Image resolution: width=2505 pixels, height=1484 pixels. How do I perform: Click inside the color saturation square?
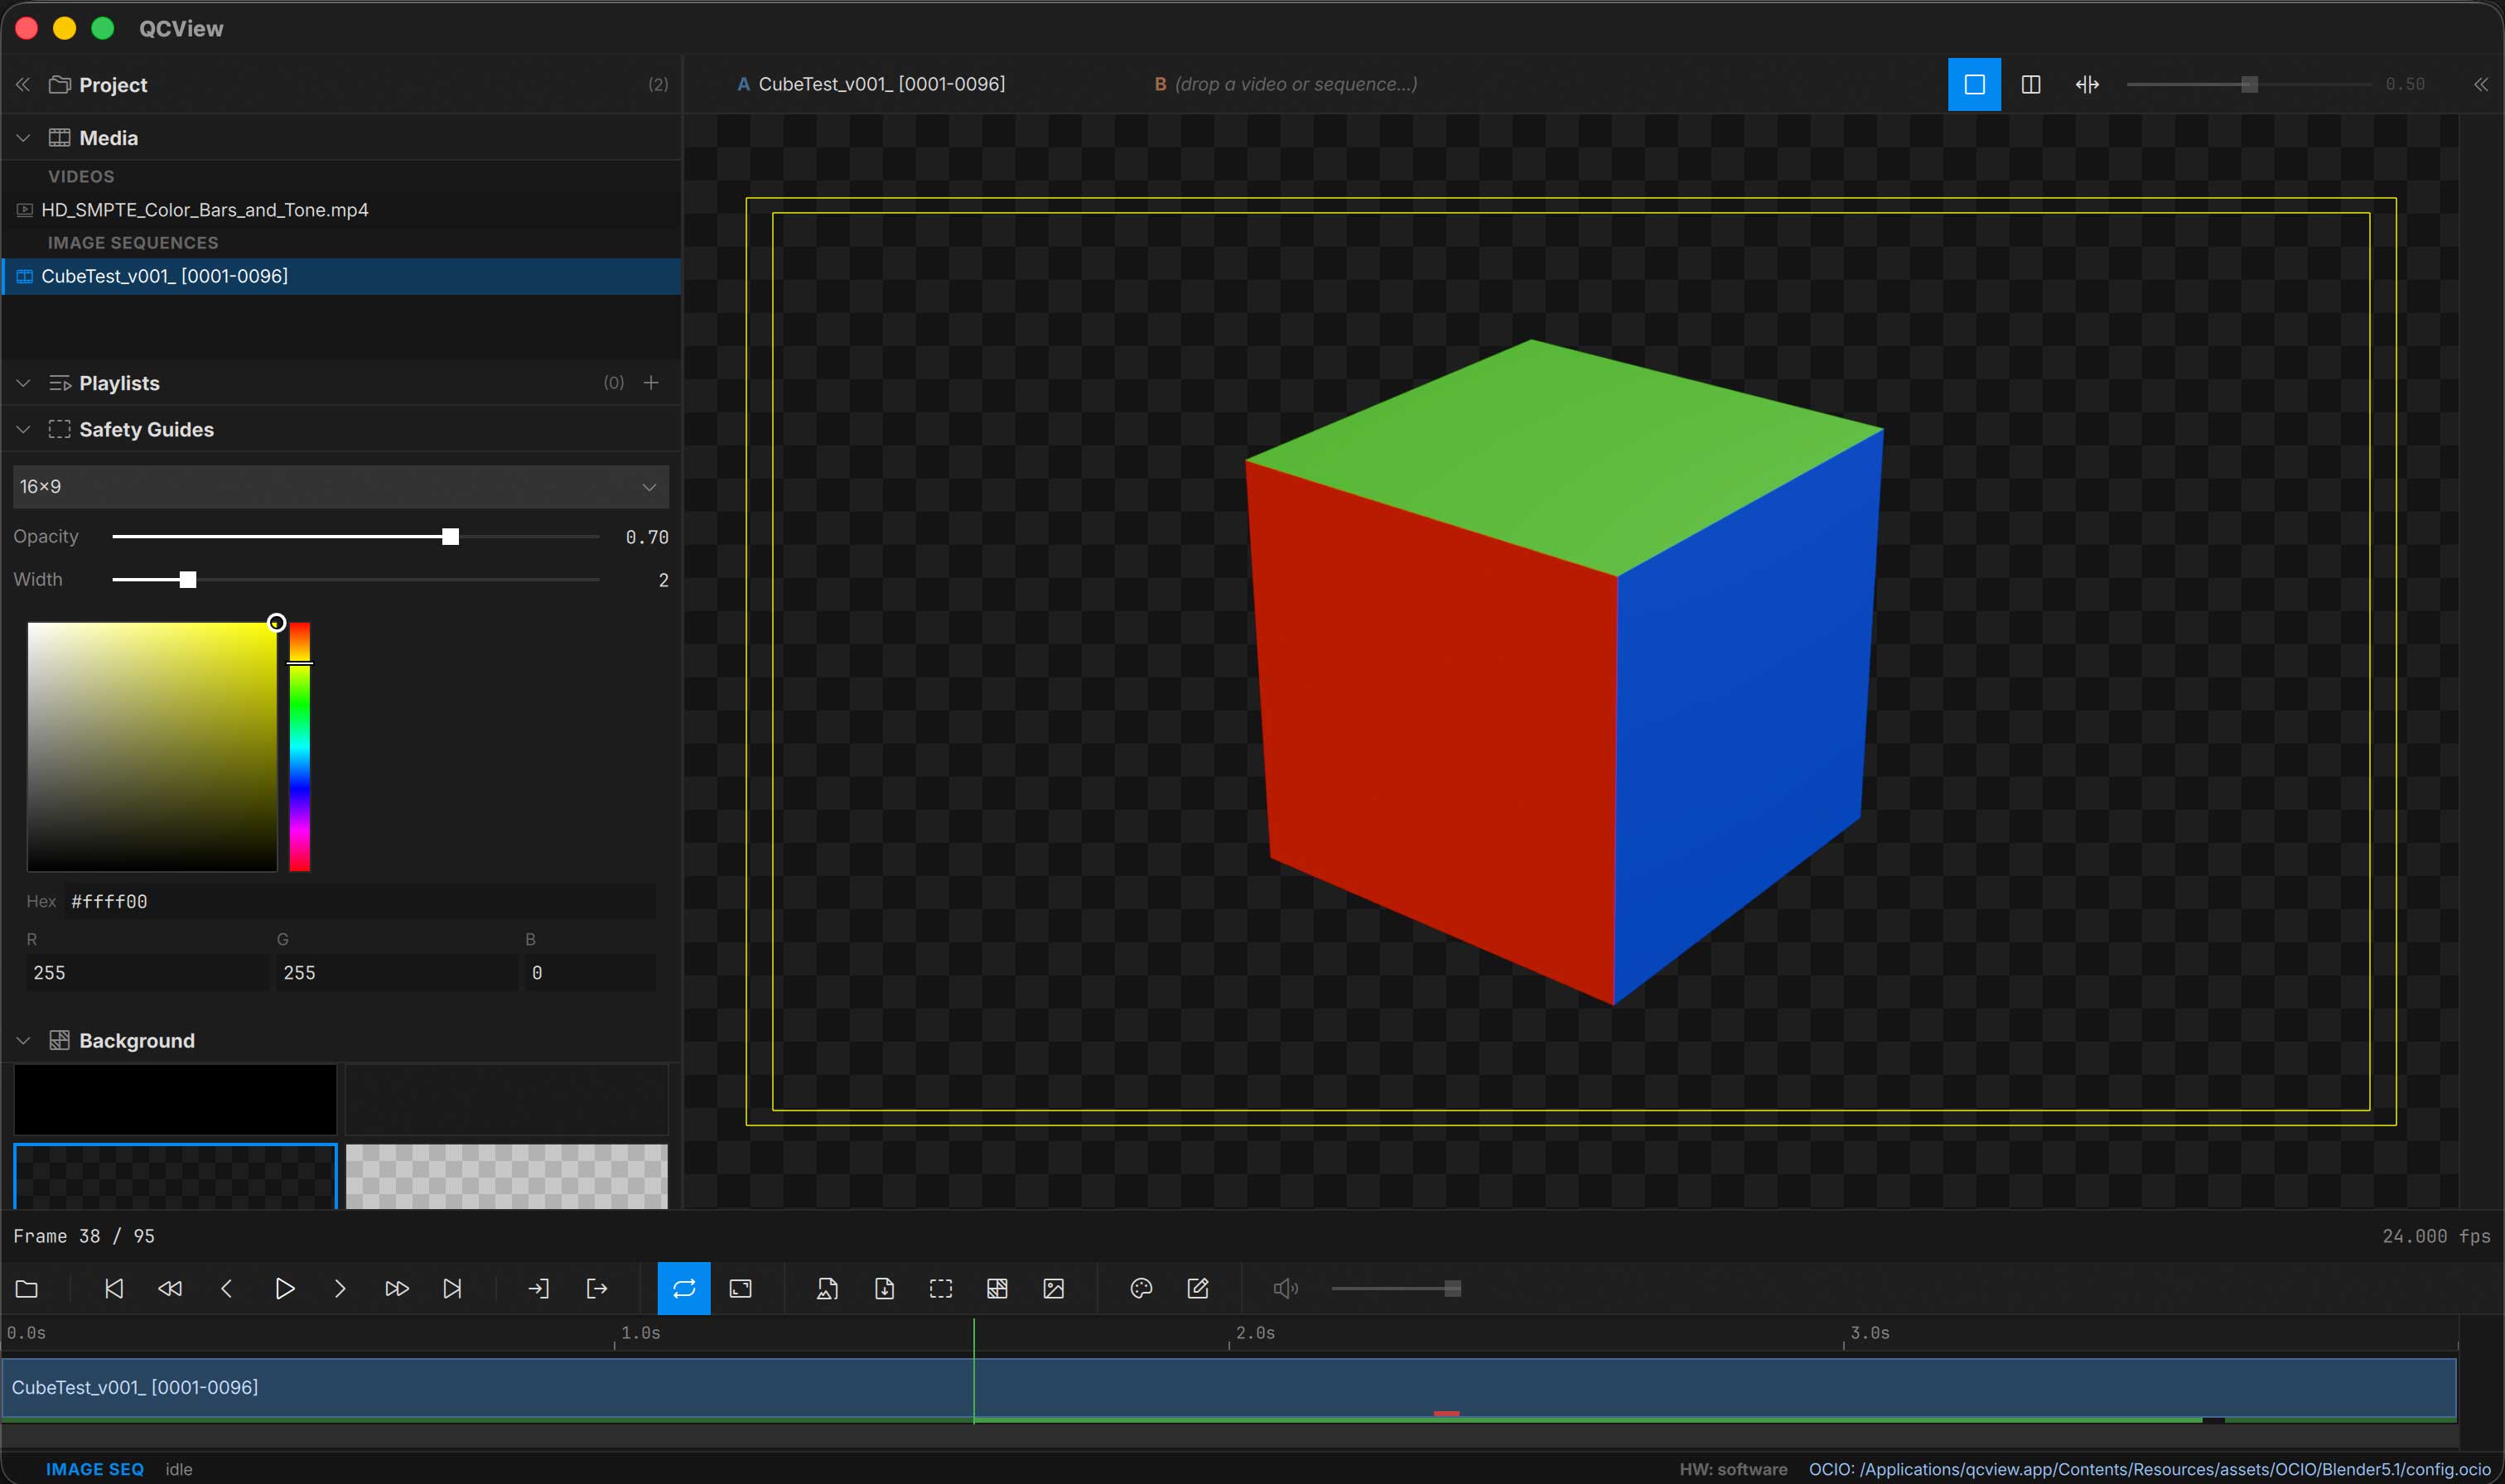152,747
